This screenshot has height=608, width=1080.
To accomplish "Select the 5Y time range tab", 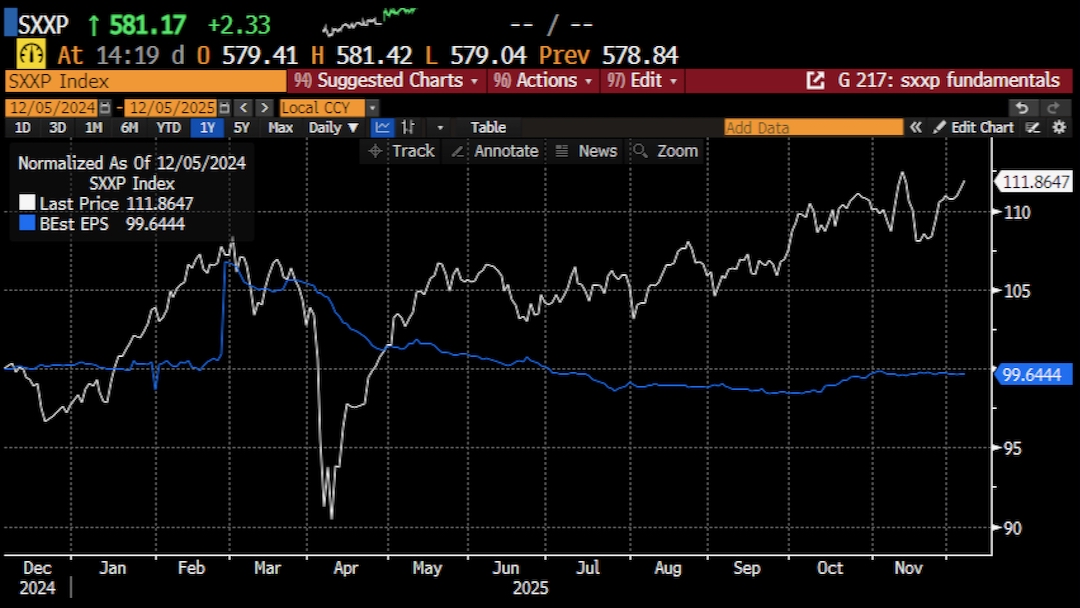I will tap(241, 127).
